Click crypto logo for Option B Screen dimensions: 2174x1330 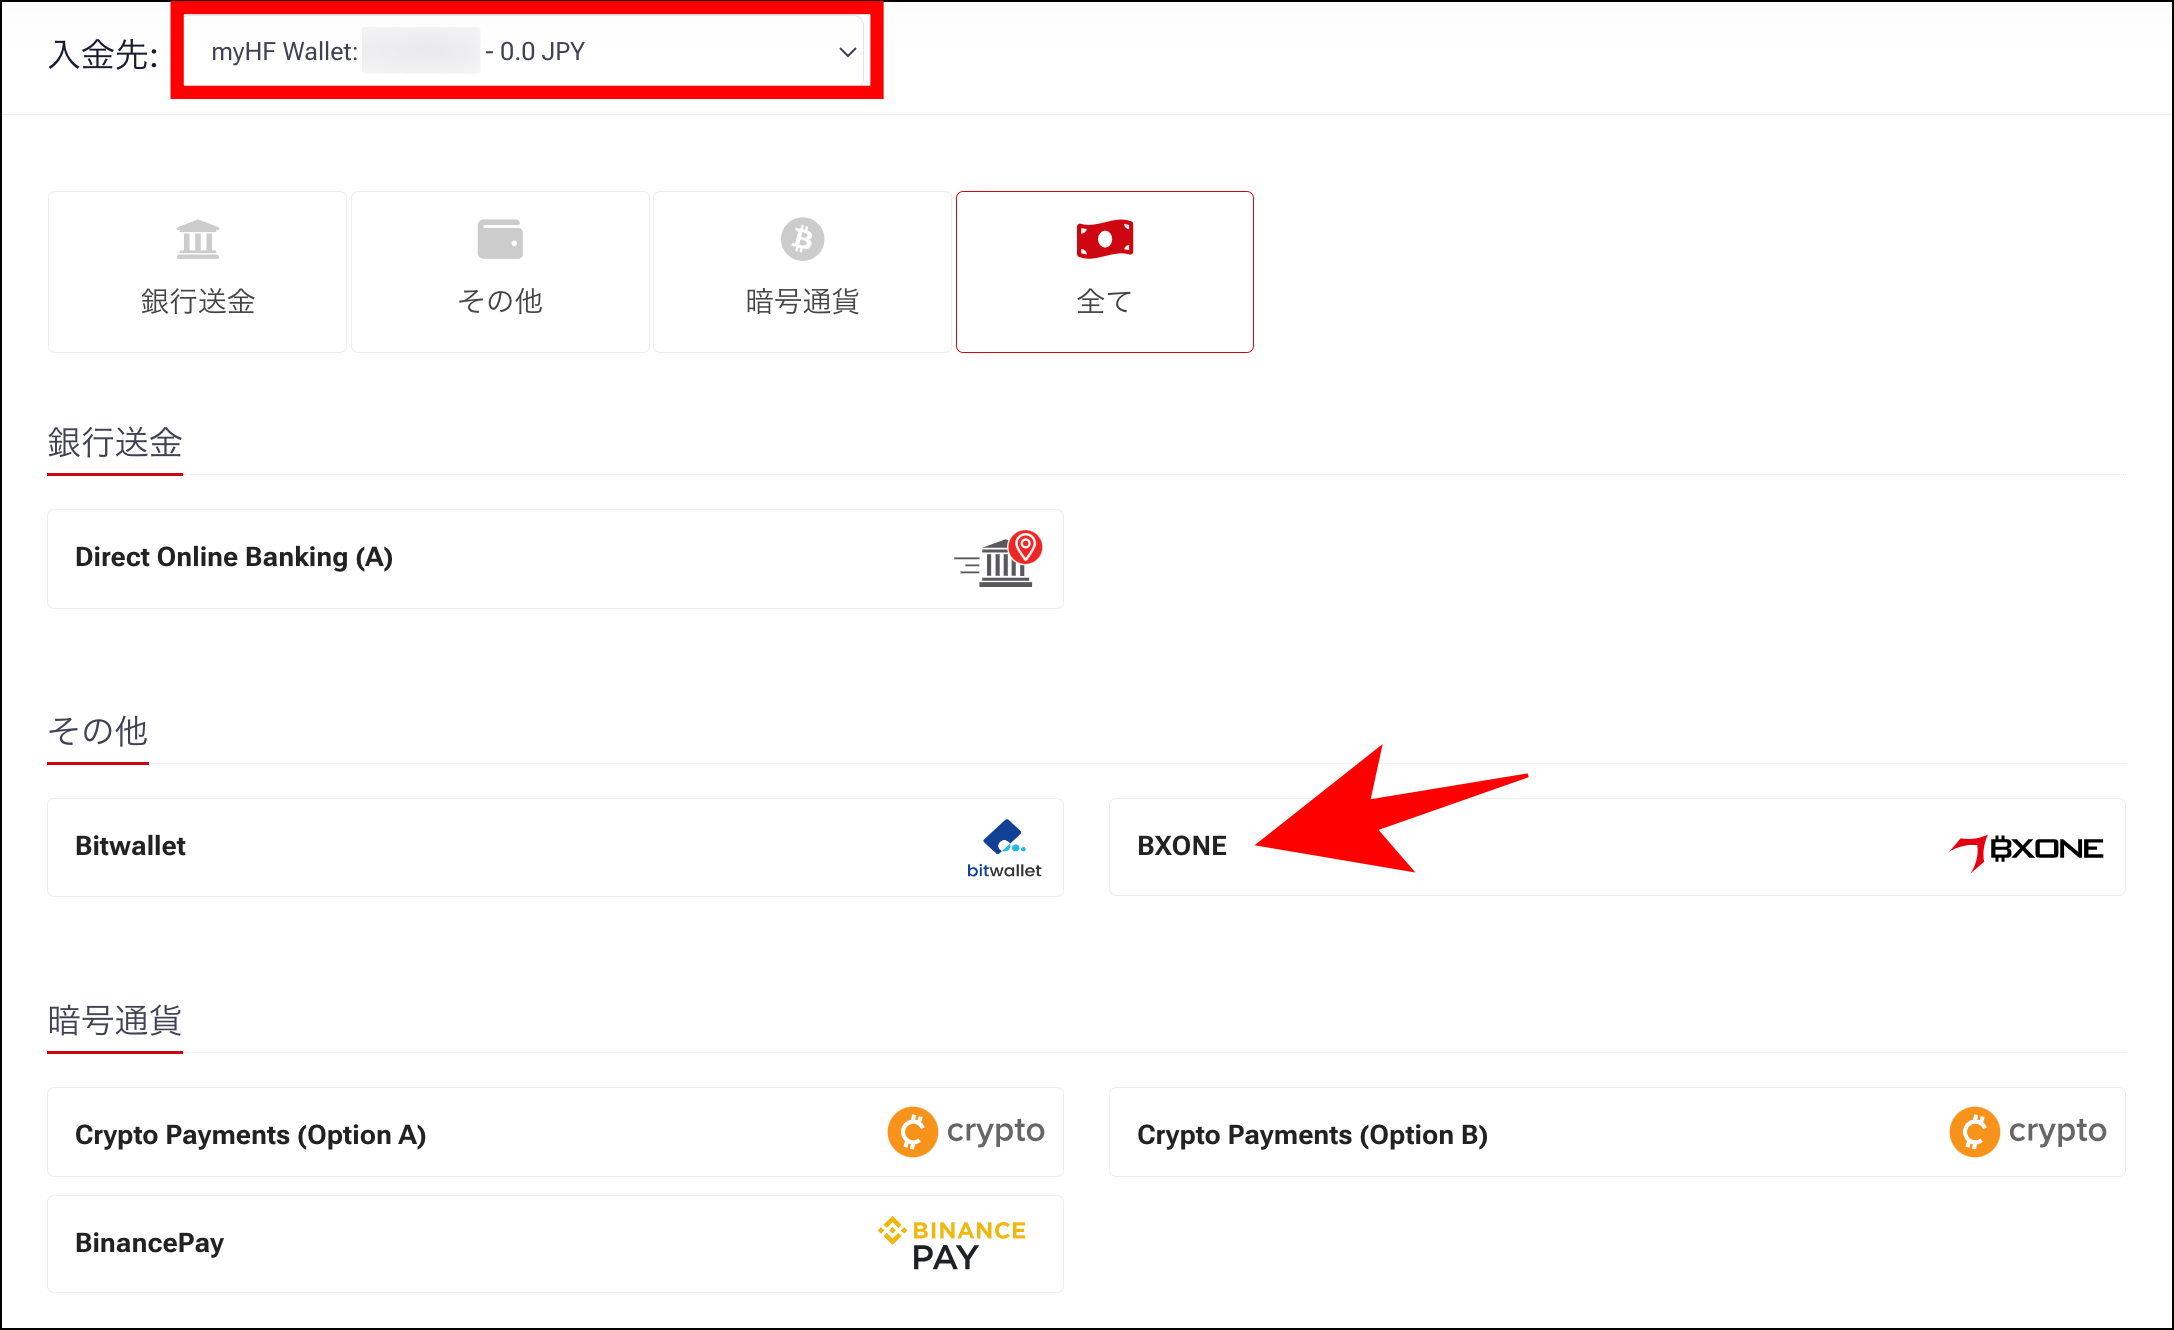[2028, 1132]
